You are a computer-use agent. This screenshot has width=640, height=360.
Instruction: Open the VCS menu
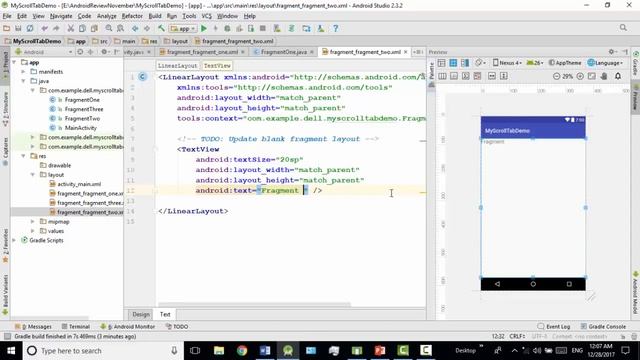[207, 16]
